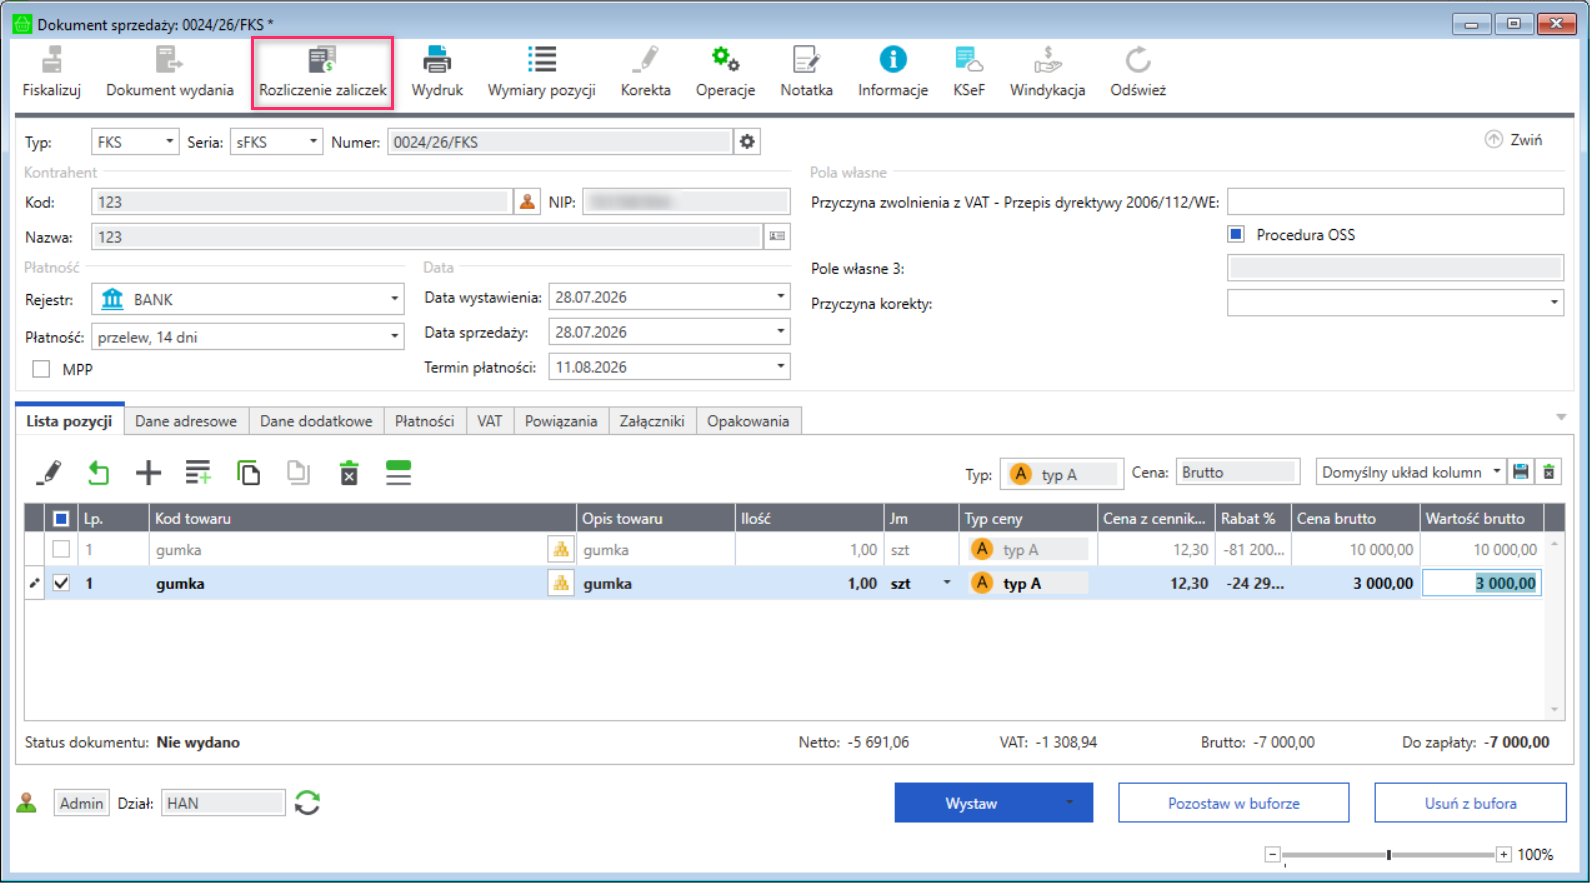The height and width of the screenshot is (883, 1590).
Task: Open stock icon in the selected gumka row
Action: (561, 583)
